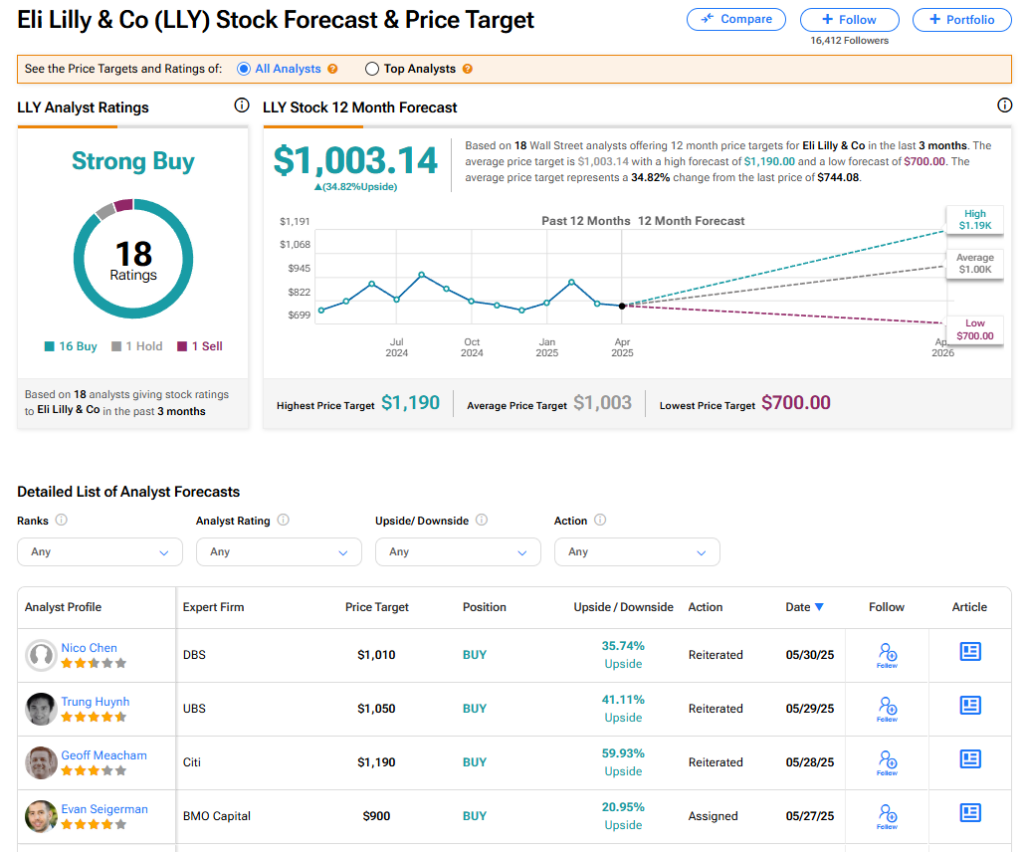Viewport: 1024px width, 852px height.
Task: Click info icon for 12 Month Forecast
Action: click(1004, 105)
